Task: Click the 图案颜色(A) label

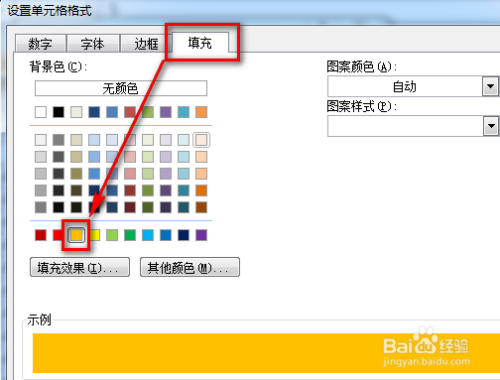Action: pos(362,67)
